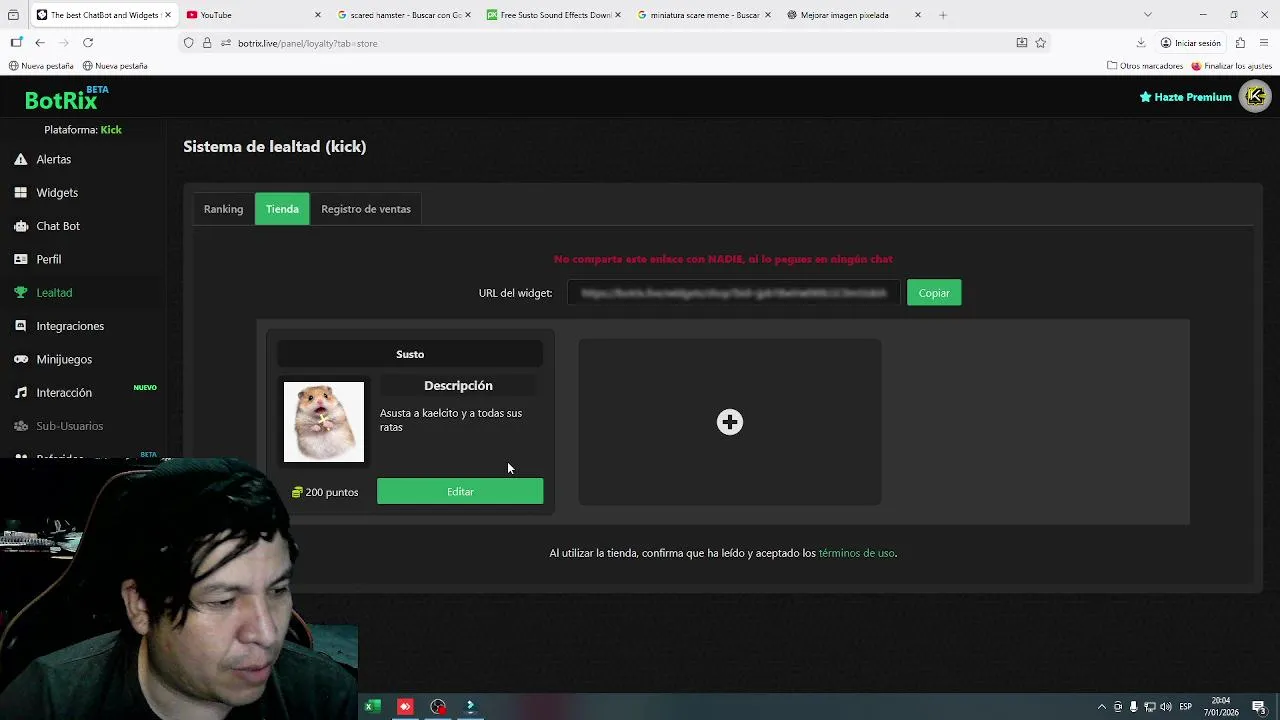This screenshot has width=1280, height=720.
Task: Click the 200 puntos price label
Action: [x=325, y=492]
